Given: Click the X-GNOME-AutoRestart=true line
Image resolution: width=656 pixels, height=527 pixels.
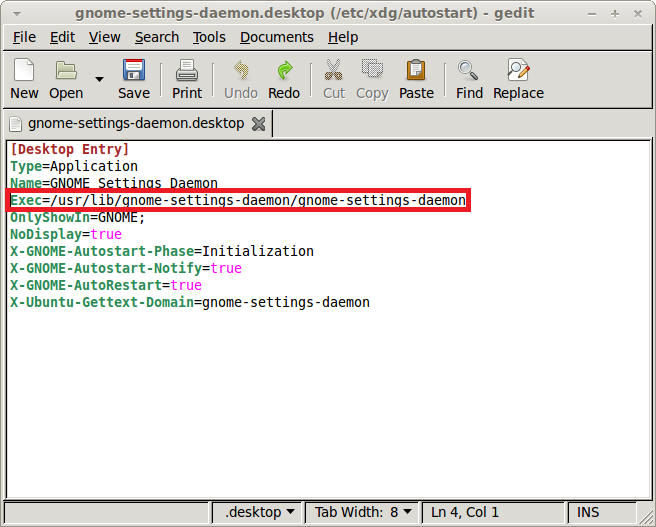Looking at the screenshot, I should [x=106, y=285].
